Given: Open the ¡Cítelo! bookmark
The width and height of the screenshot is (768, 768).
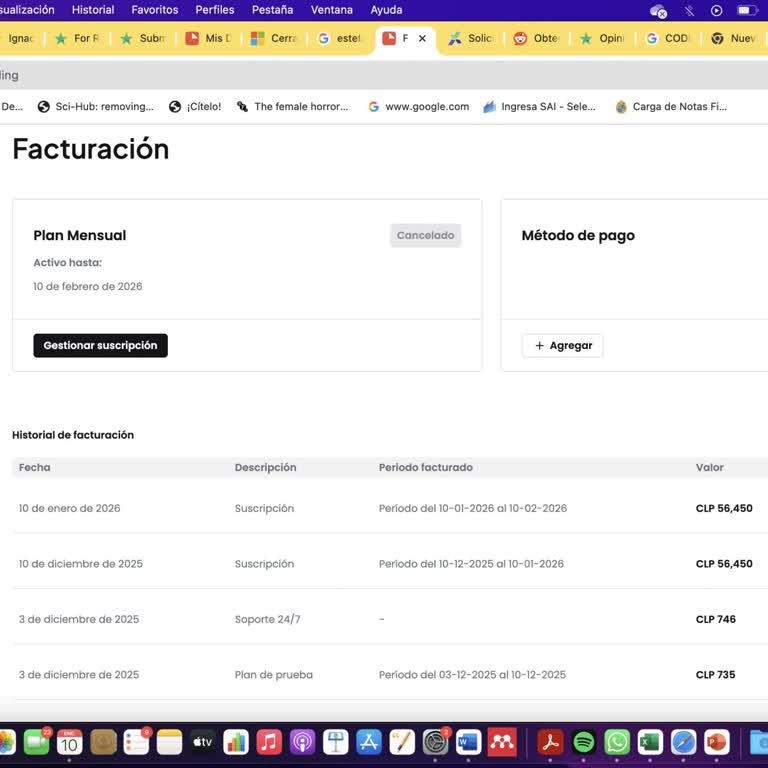Looking at the screenshot, I should coord(195,106).
